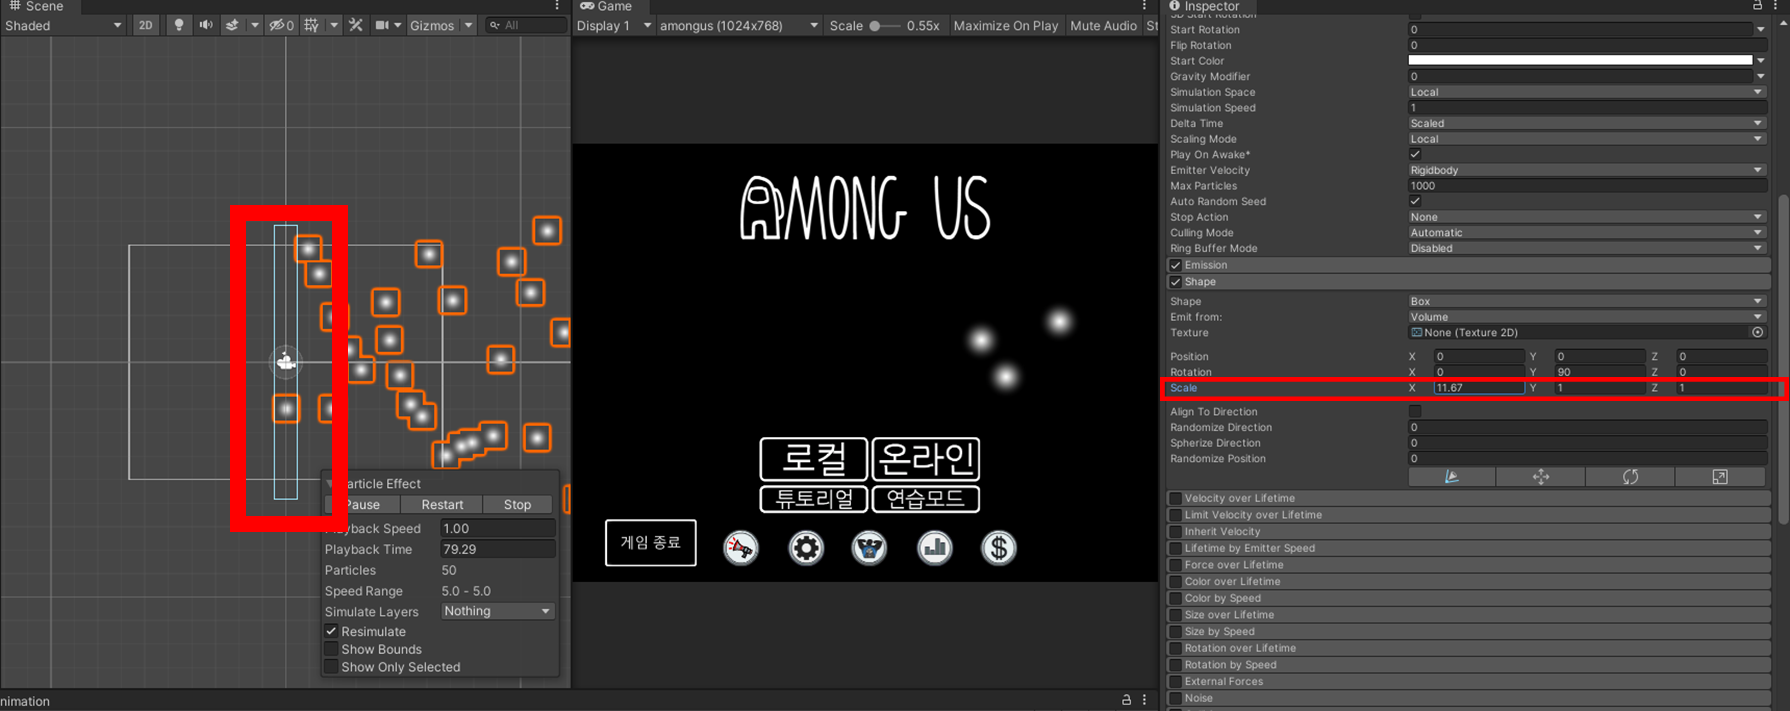The width and height of the screenshot is (1790, 711).
Task: Enable Show Bounds checkbox
Action: (331, 649)
